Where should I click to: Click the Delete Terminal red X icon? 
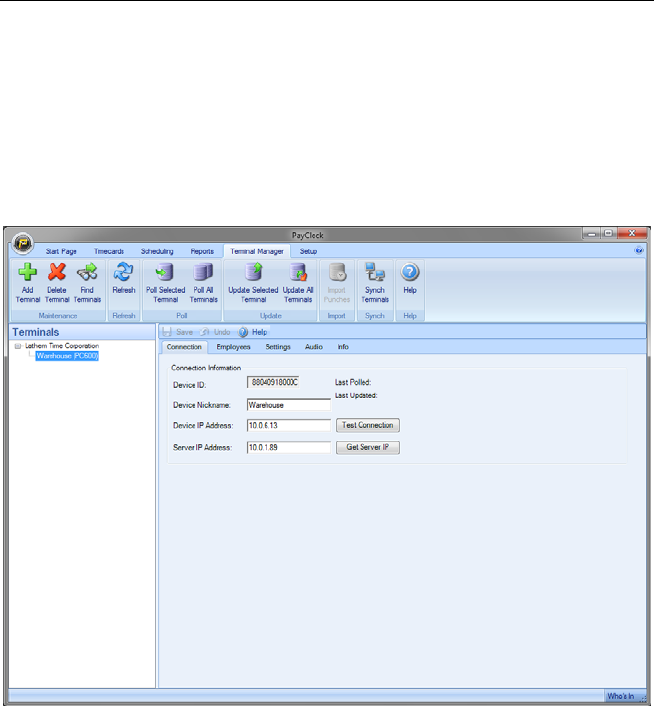(57, 272)
